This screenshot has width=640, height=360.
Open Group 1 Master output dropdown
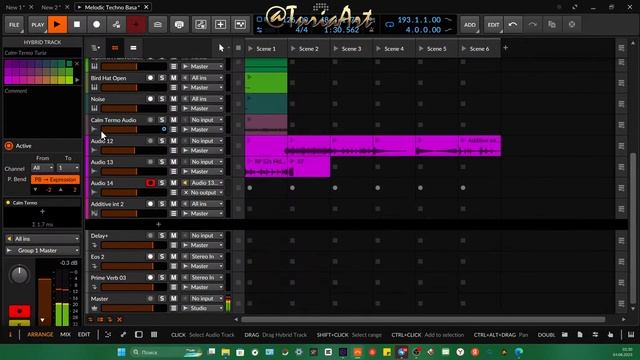click(x=42, y=251)
